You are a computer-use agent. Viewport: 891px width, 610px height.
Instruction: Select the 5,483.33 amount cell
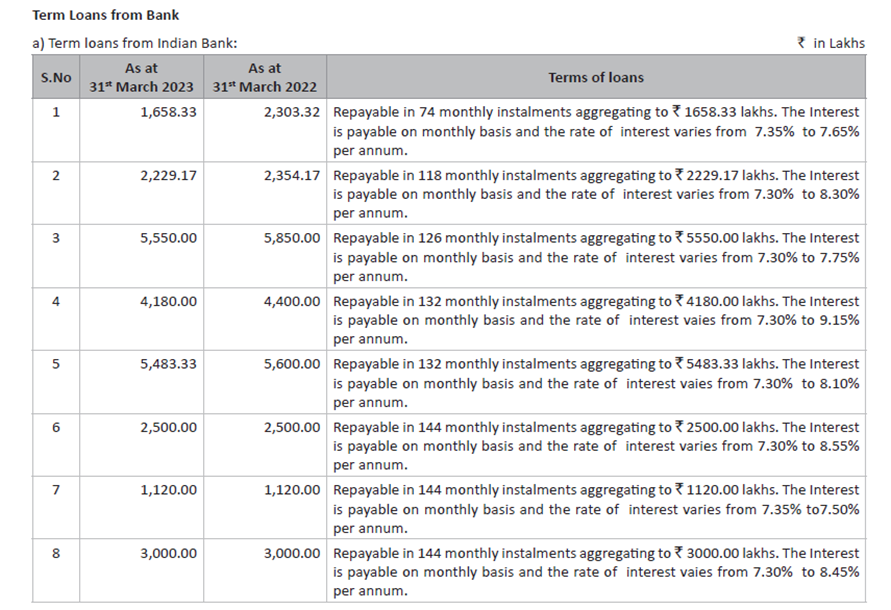click(169, 365)
